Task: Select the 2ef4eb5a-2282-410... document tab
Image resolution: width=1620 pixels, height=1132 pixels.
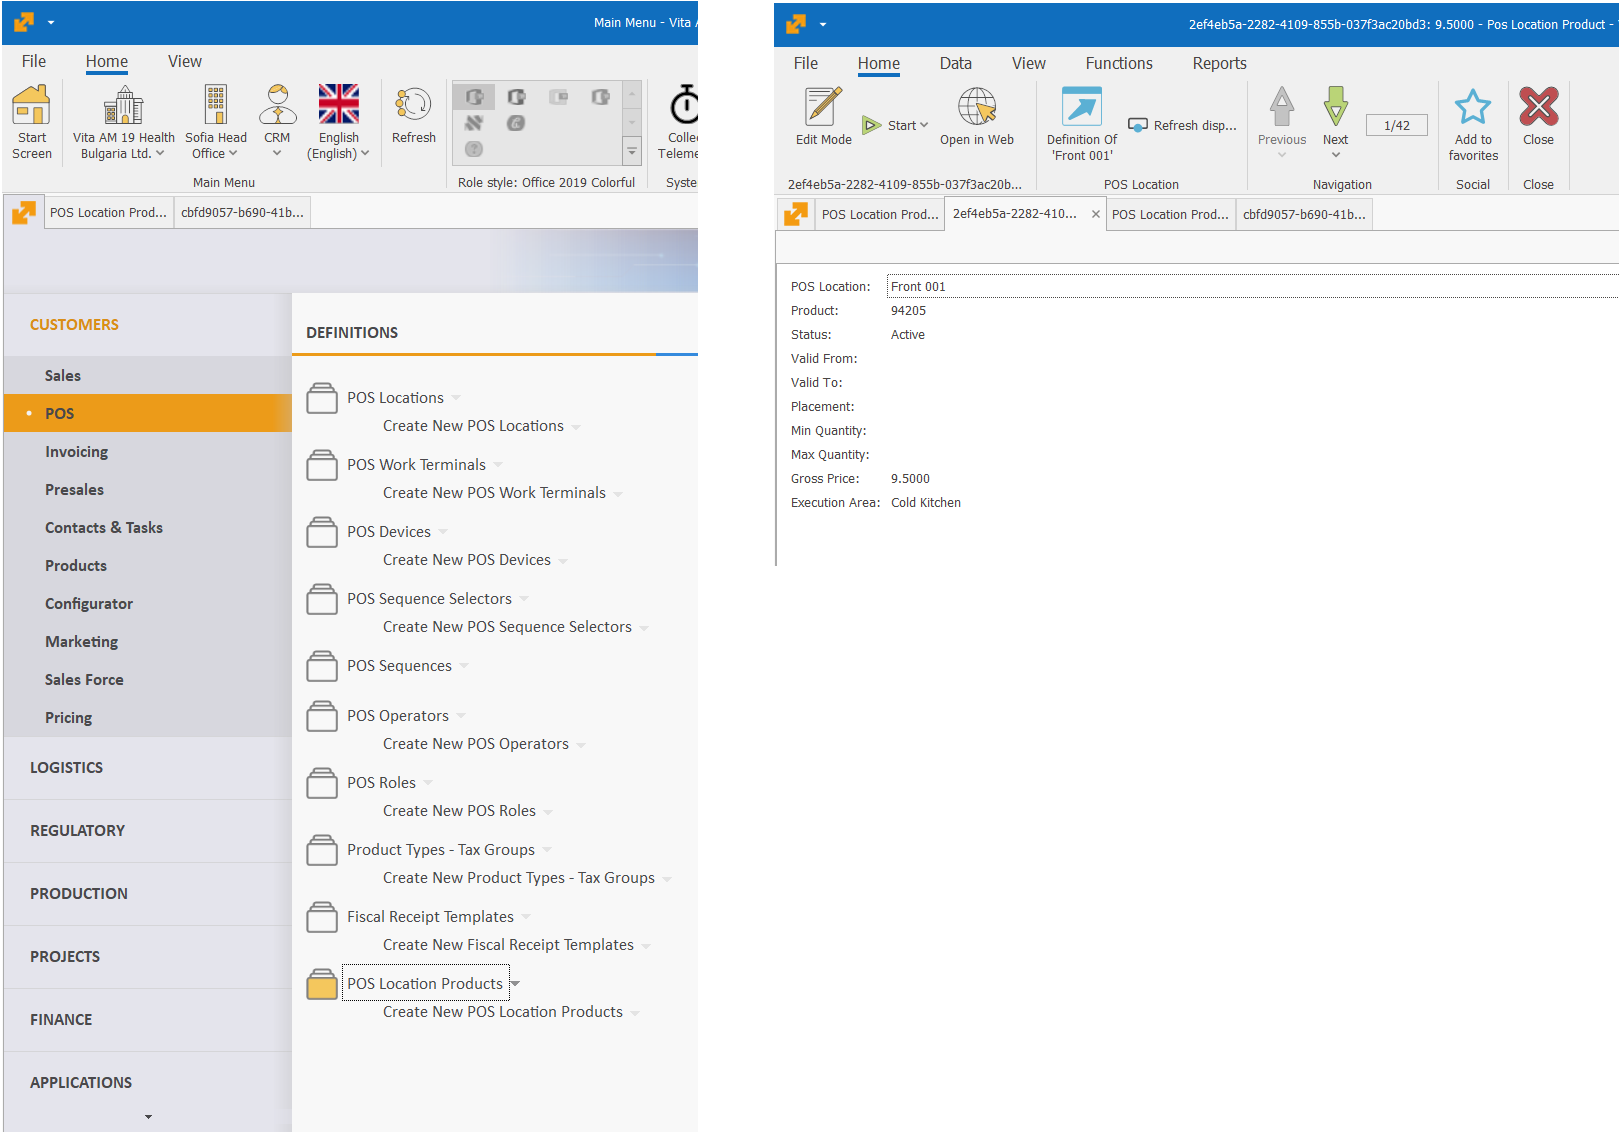Action: [x=1015, y=214]
